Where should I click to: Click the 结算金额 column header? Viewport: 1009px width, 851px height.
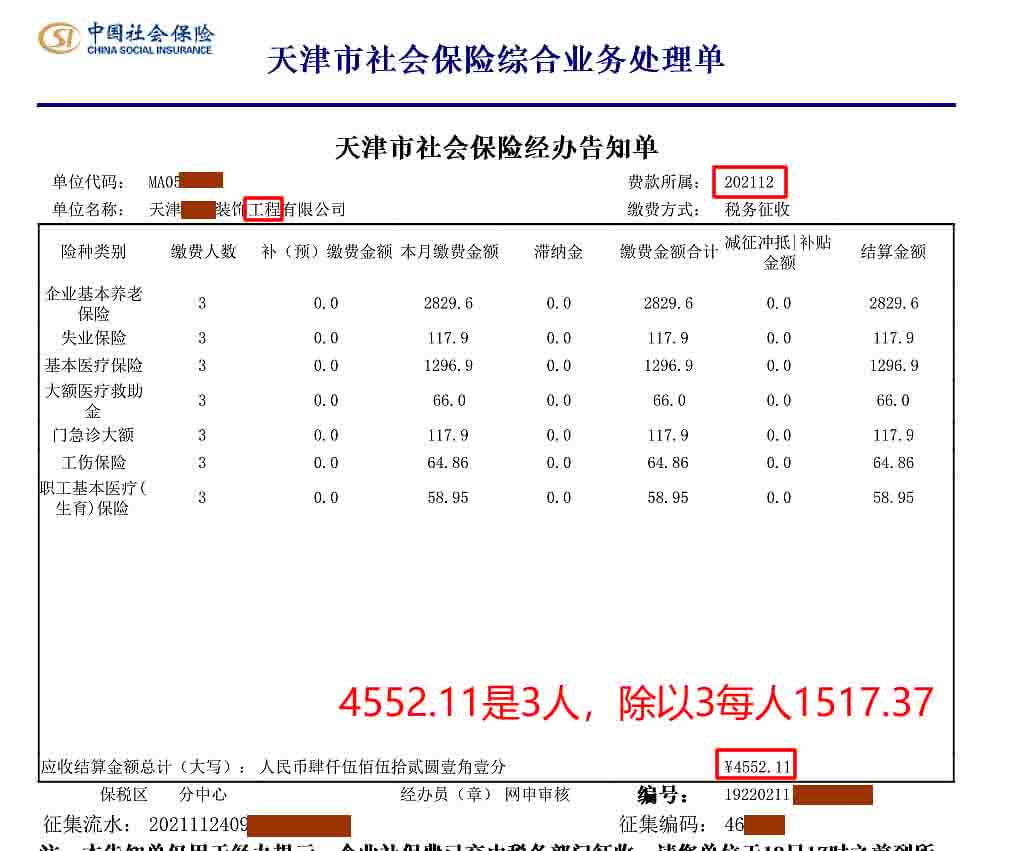coord(893,252)
